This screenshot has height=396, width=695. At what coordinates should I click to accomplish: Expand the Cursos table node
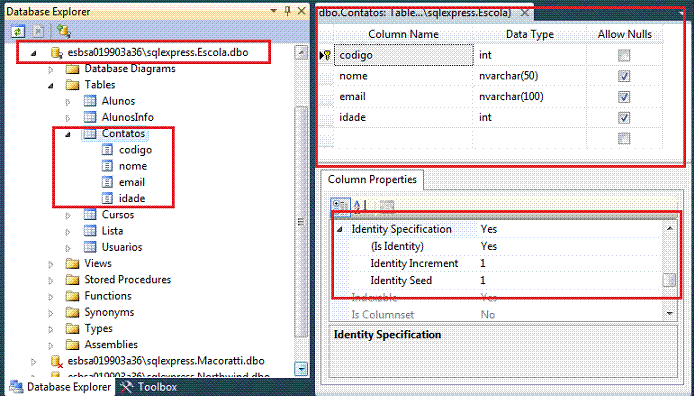coord(68,216)
